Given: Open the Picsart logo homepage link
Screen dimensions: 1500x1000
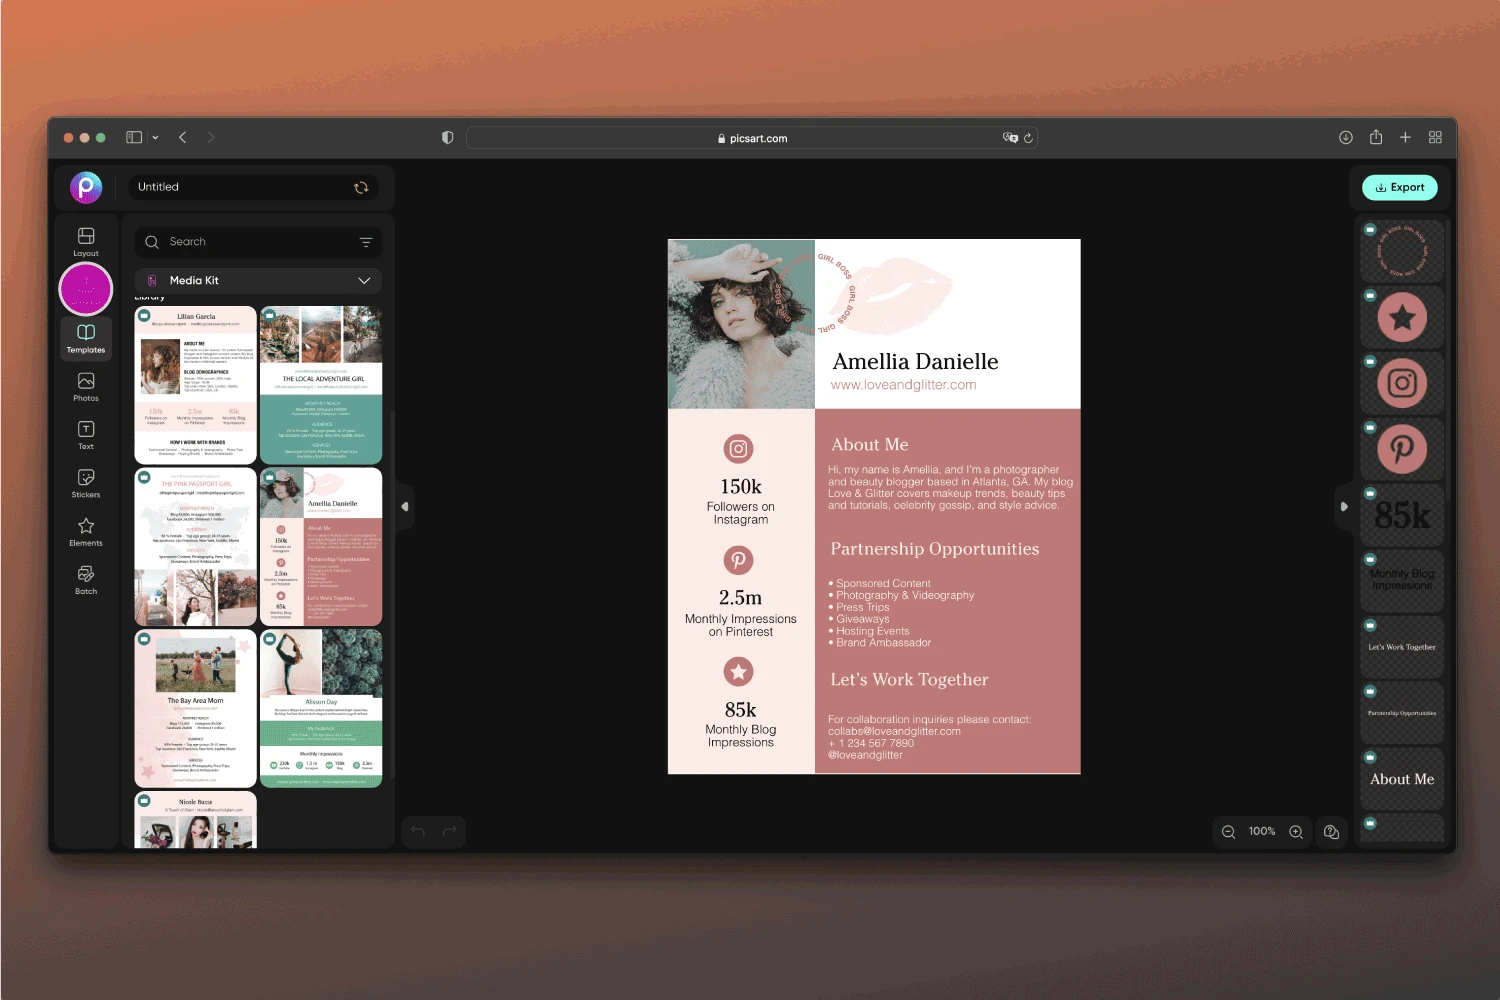Looking at the screenshot, I should [x=86, y=187].
